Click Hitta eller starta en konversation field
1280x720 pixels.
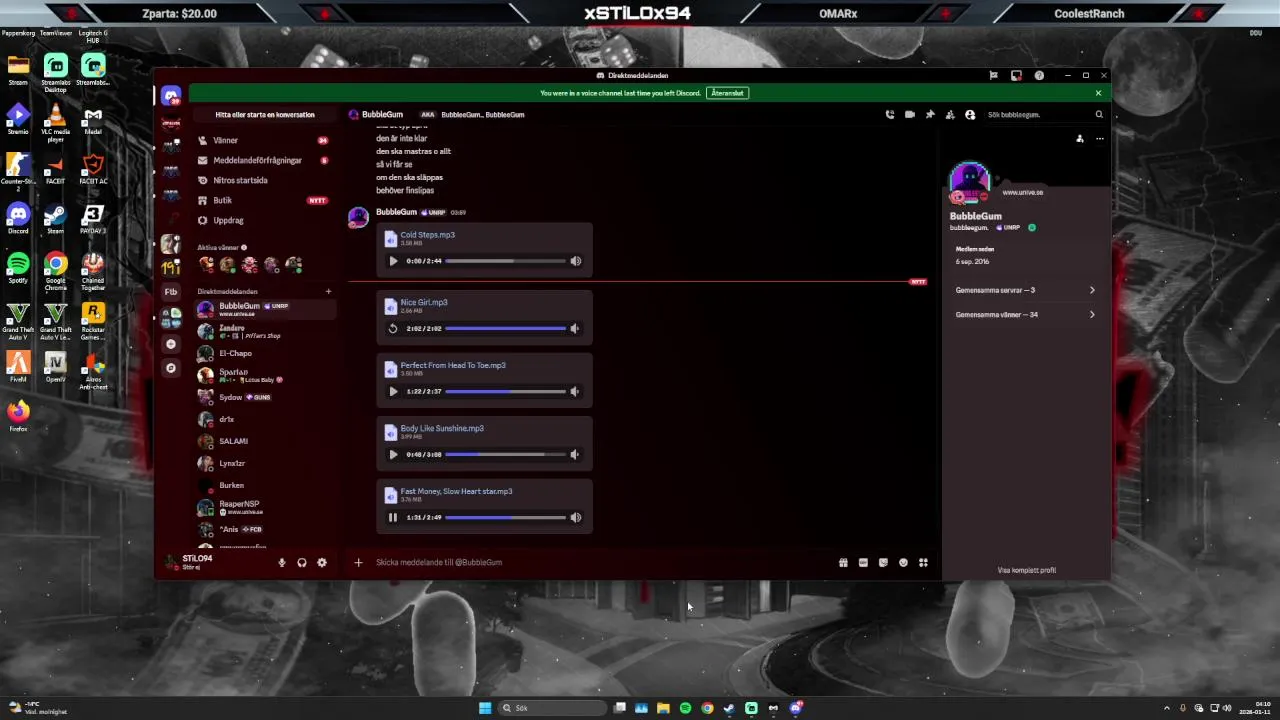click(264, 115)
